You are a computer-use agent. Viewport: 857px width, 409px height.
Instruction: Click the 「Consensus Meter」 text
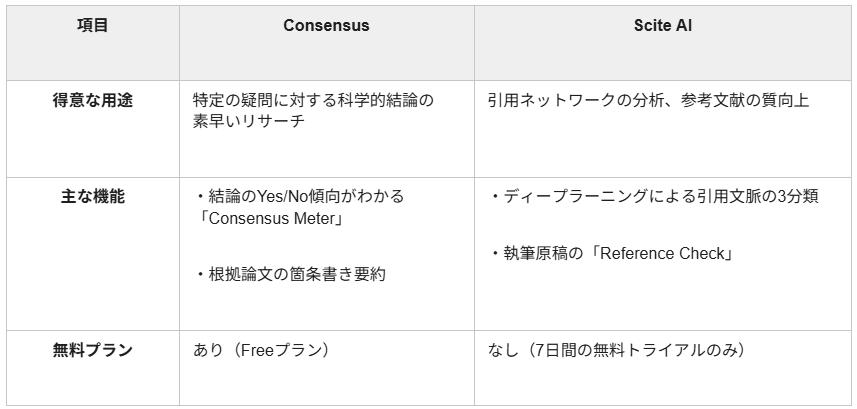(268, 219)
